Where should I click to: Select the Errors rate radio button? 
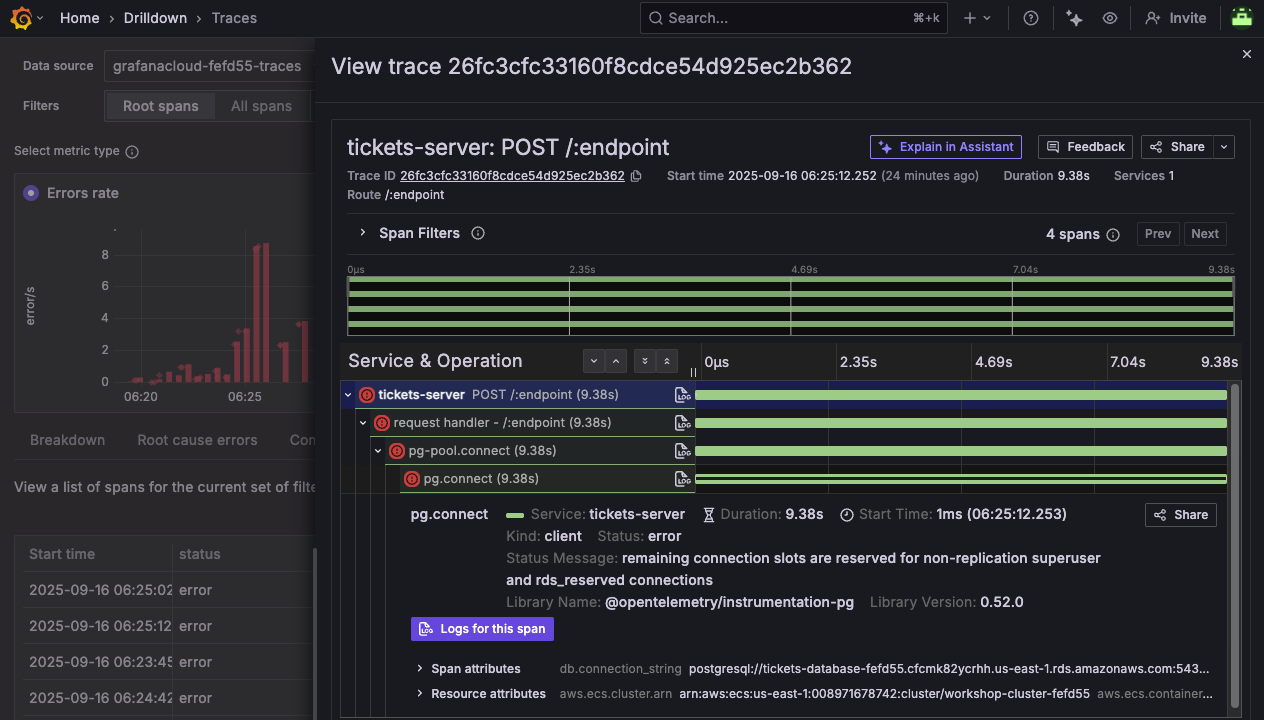[x=31, y=193]
